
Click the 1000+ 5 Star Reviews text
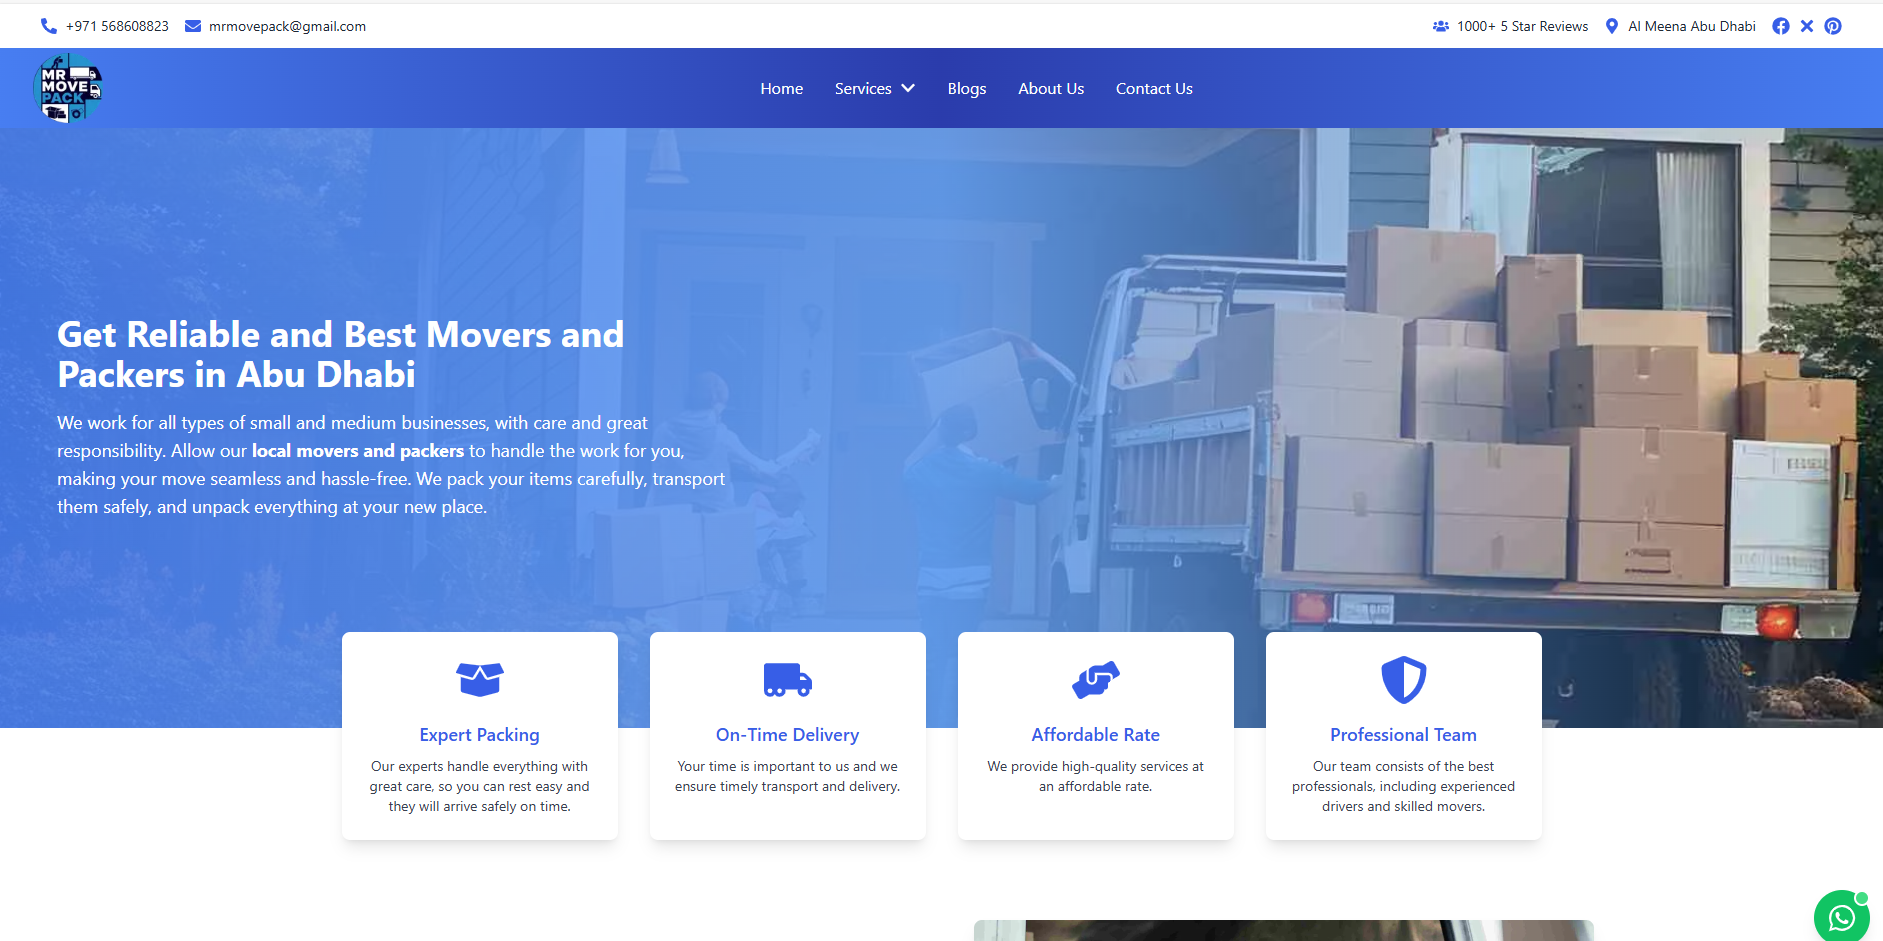coord(1521,26)
